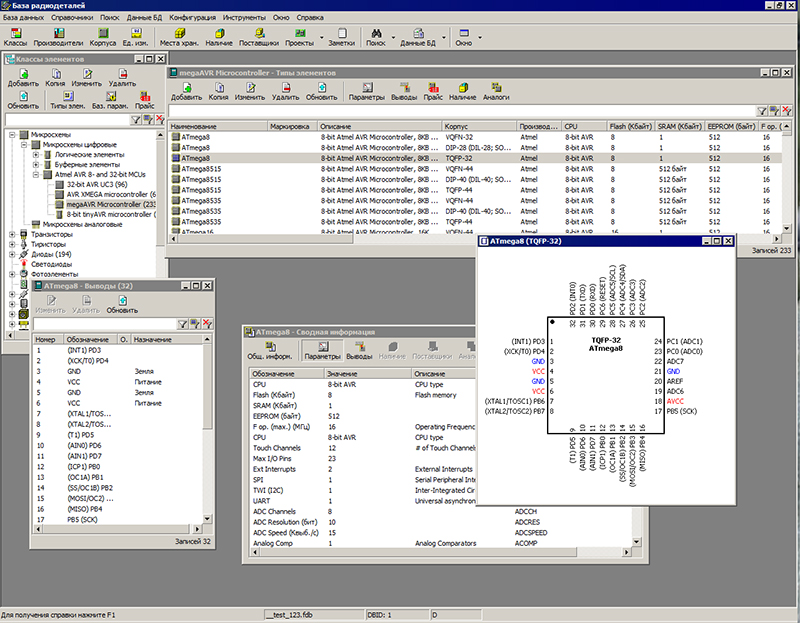Open Выводы in megaAVR Типы элементов window
The image size is (800, 623).
[404, 92]
